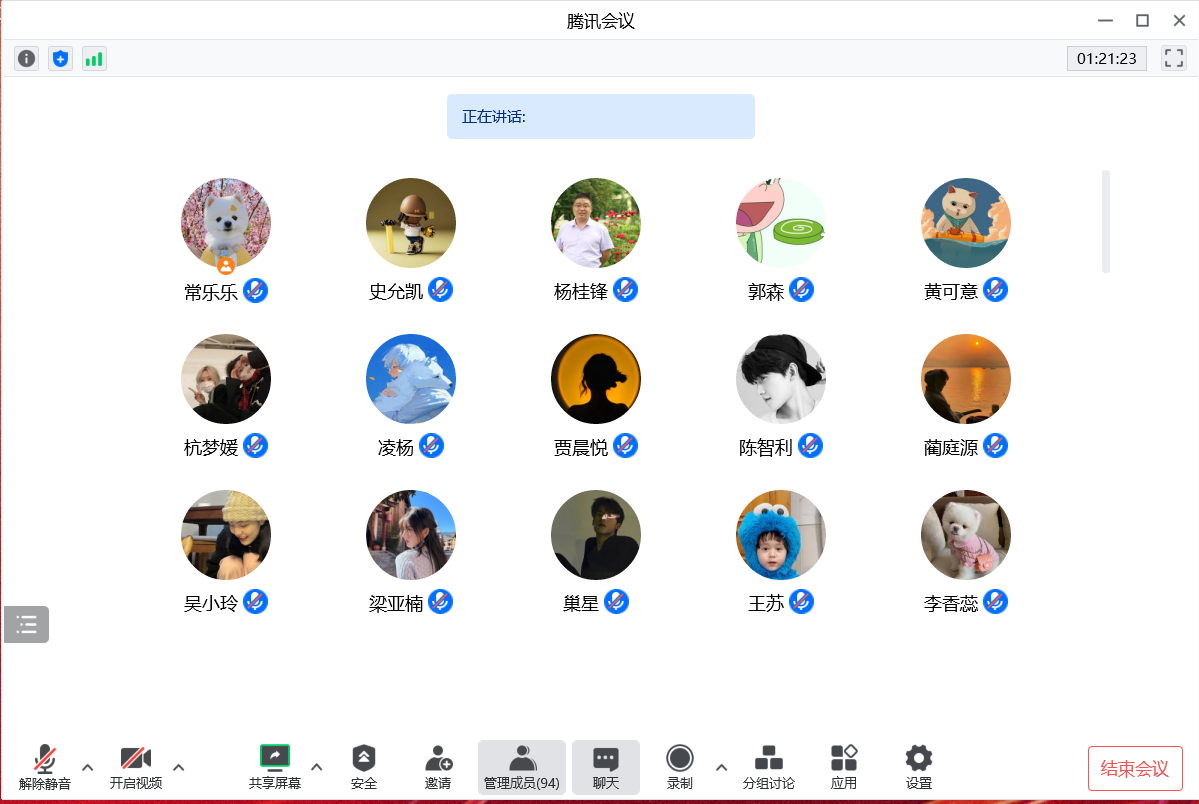This screenshot has width=1199, height=804.
Task: Open the Chat (聊天) panel
Action: 606,767
